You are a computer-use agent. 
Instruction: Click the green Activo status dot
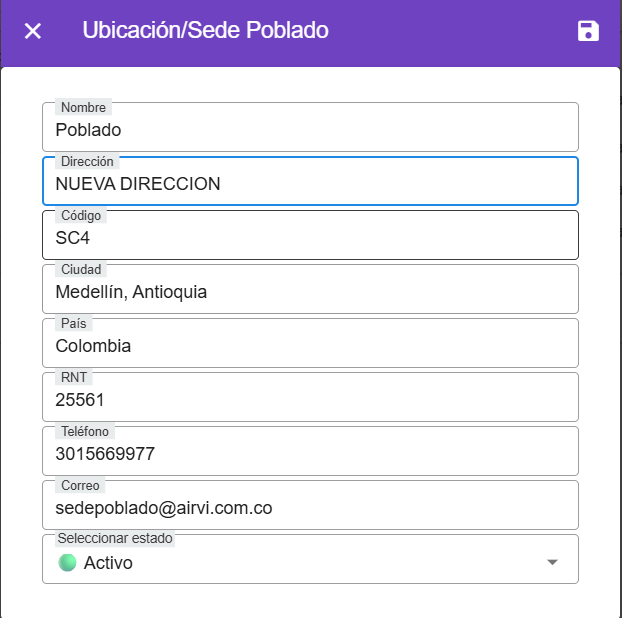coord(67,563)
